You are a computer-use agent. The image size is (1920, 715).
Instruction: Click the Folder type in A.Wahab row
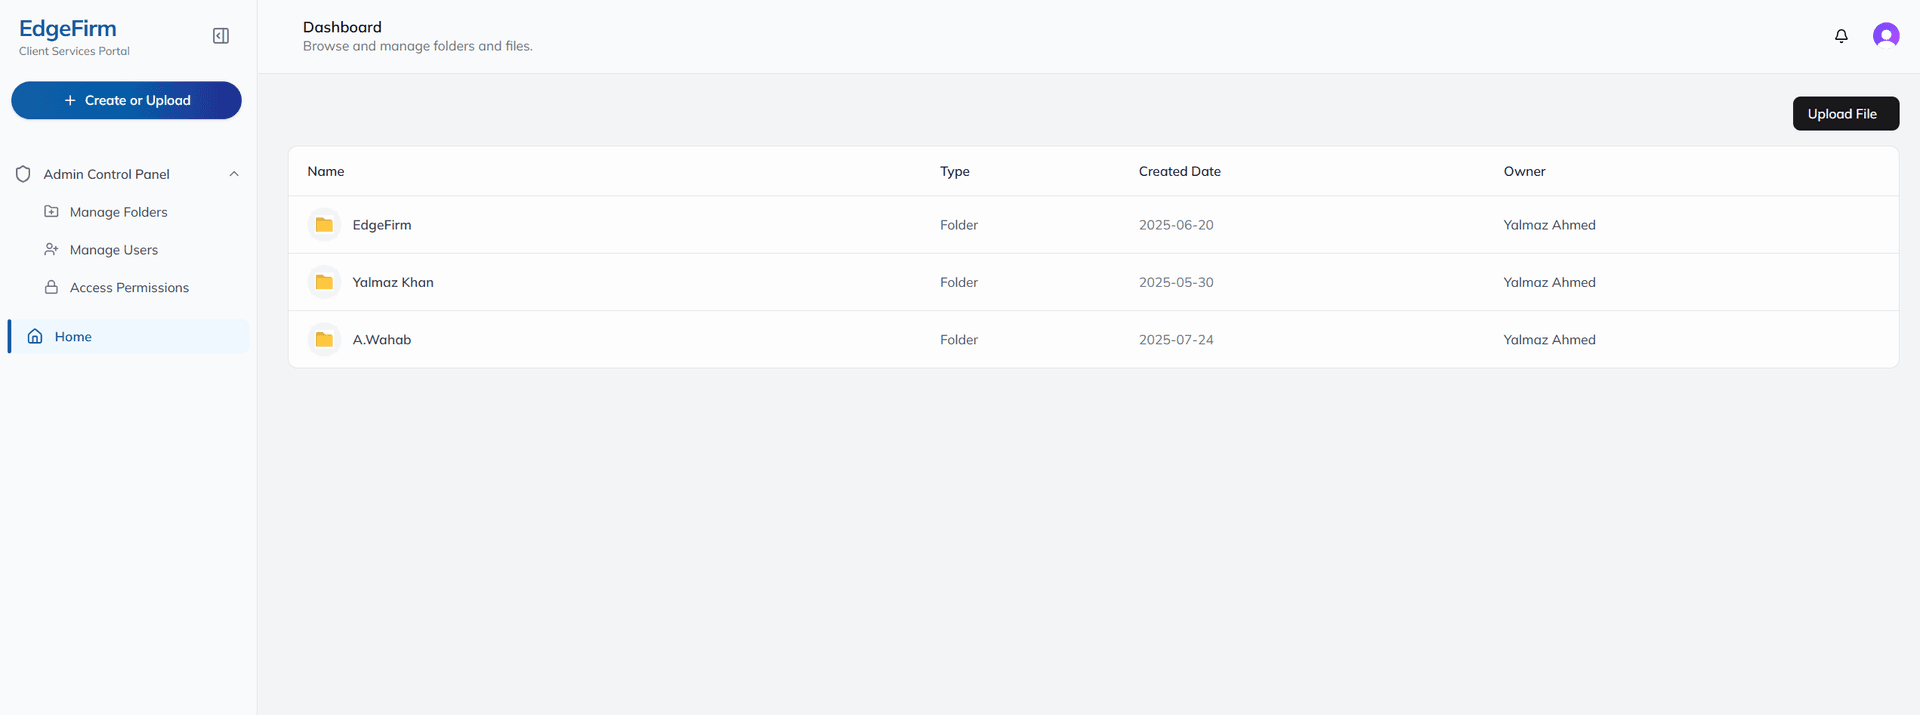(959, 340)
